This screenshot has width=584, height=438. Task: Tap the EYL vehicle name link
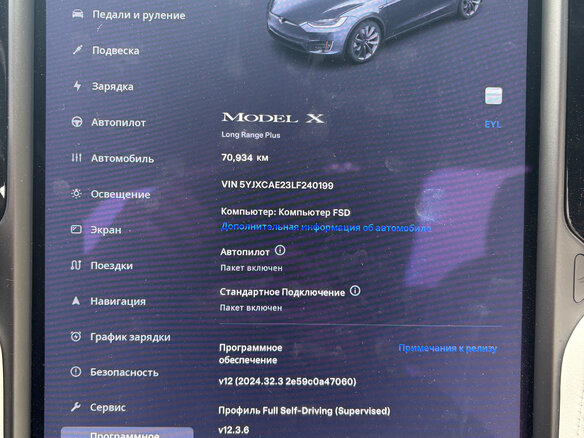493,124
